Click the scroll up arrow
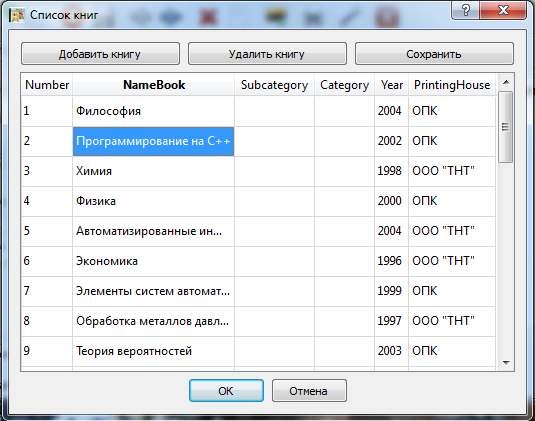 (x=506, y=82)
